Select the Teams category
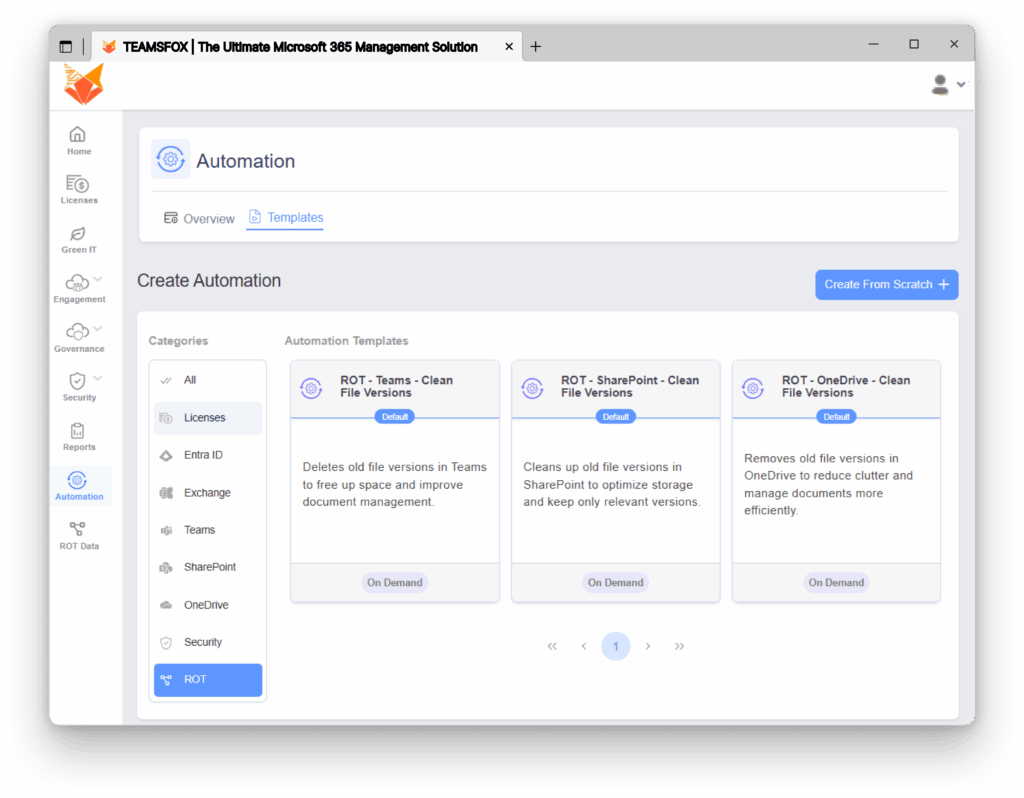Image resolution: width=1024 pixels, height=798 pixels. (208, 530)
